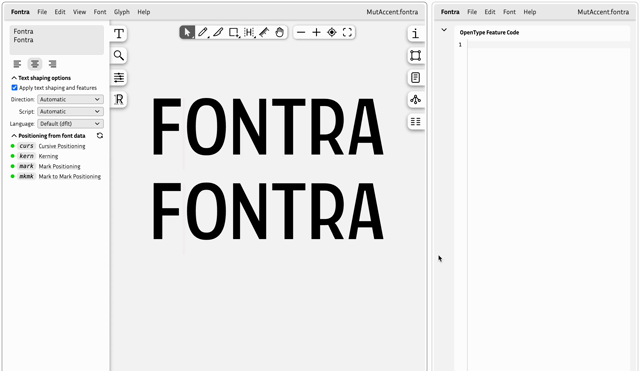The image size is (640, 371).
Task: Open the glyph search magnifier panel
Action: click(x=119, y=56)
